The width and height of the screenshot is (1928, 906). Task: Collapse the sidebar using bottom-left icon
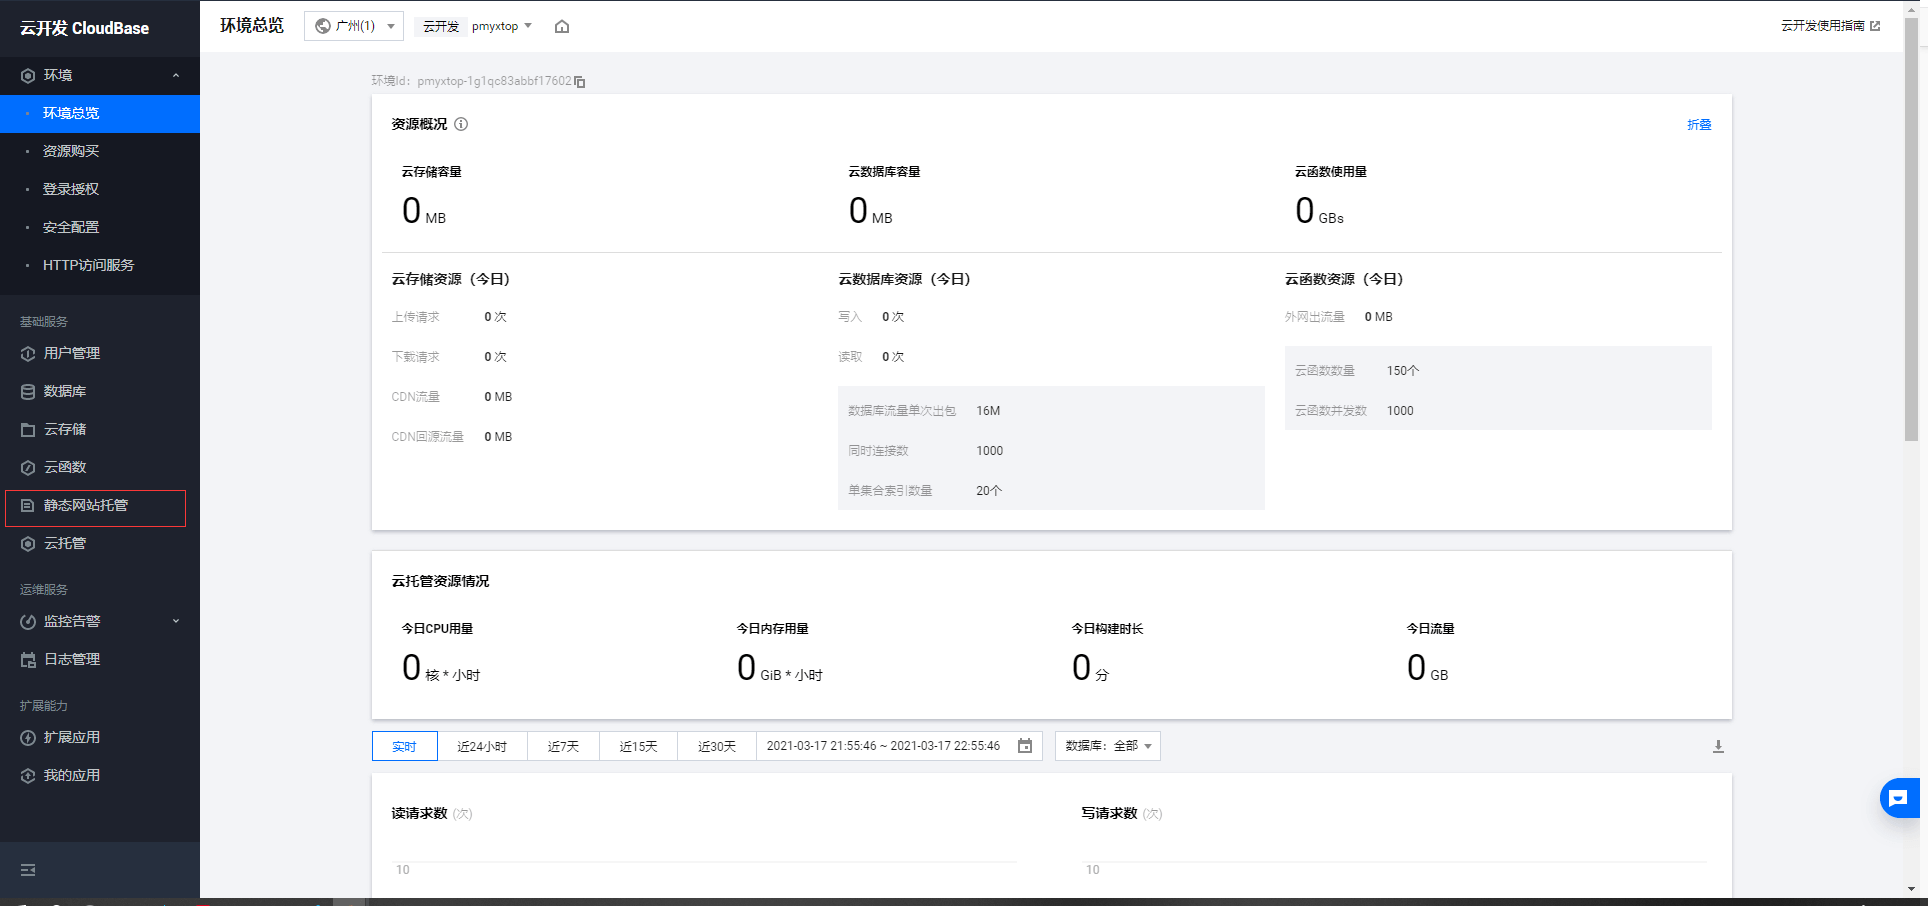pyautogui.click(x=28, y=870)
